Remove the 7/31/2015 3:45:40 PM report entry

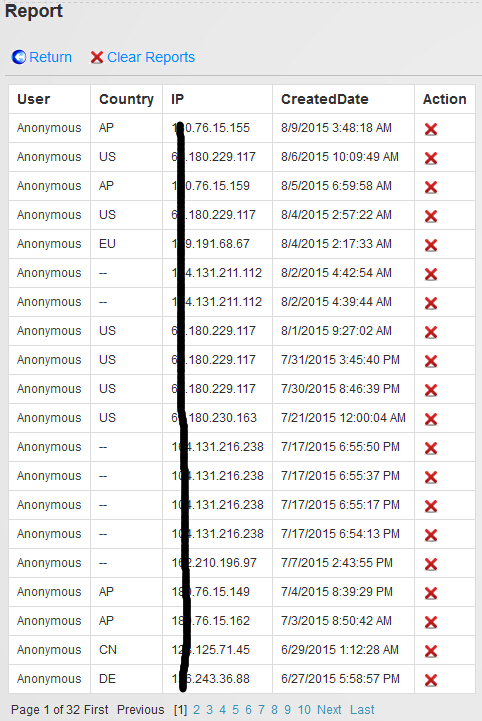coord(431,360)
